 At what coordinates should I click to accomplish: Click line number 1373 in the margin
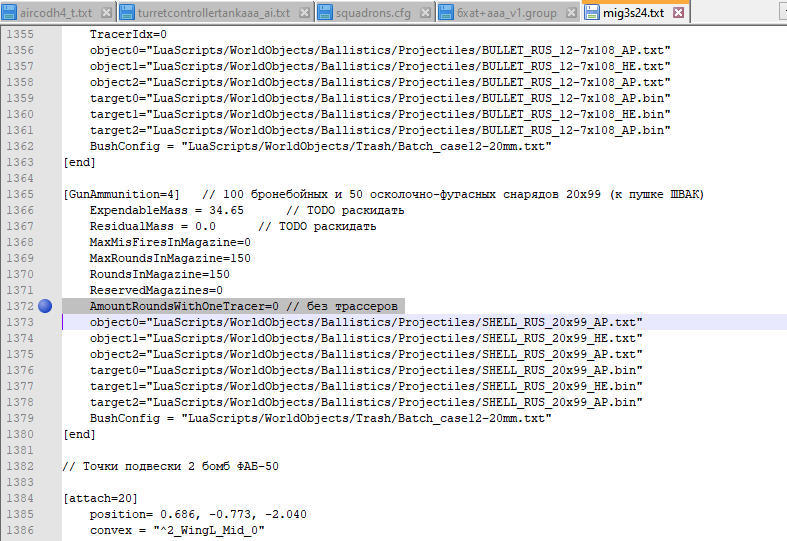[x=20, y=322]
